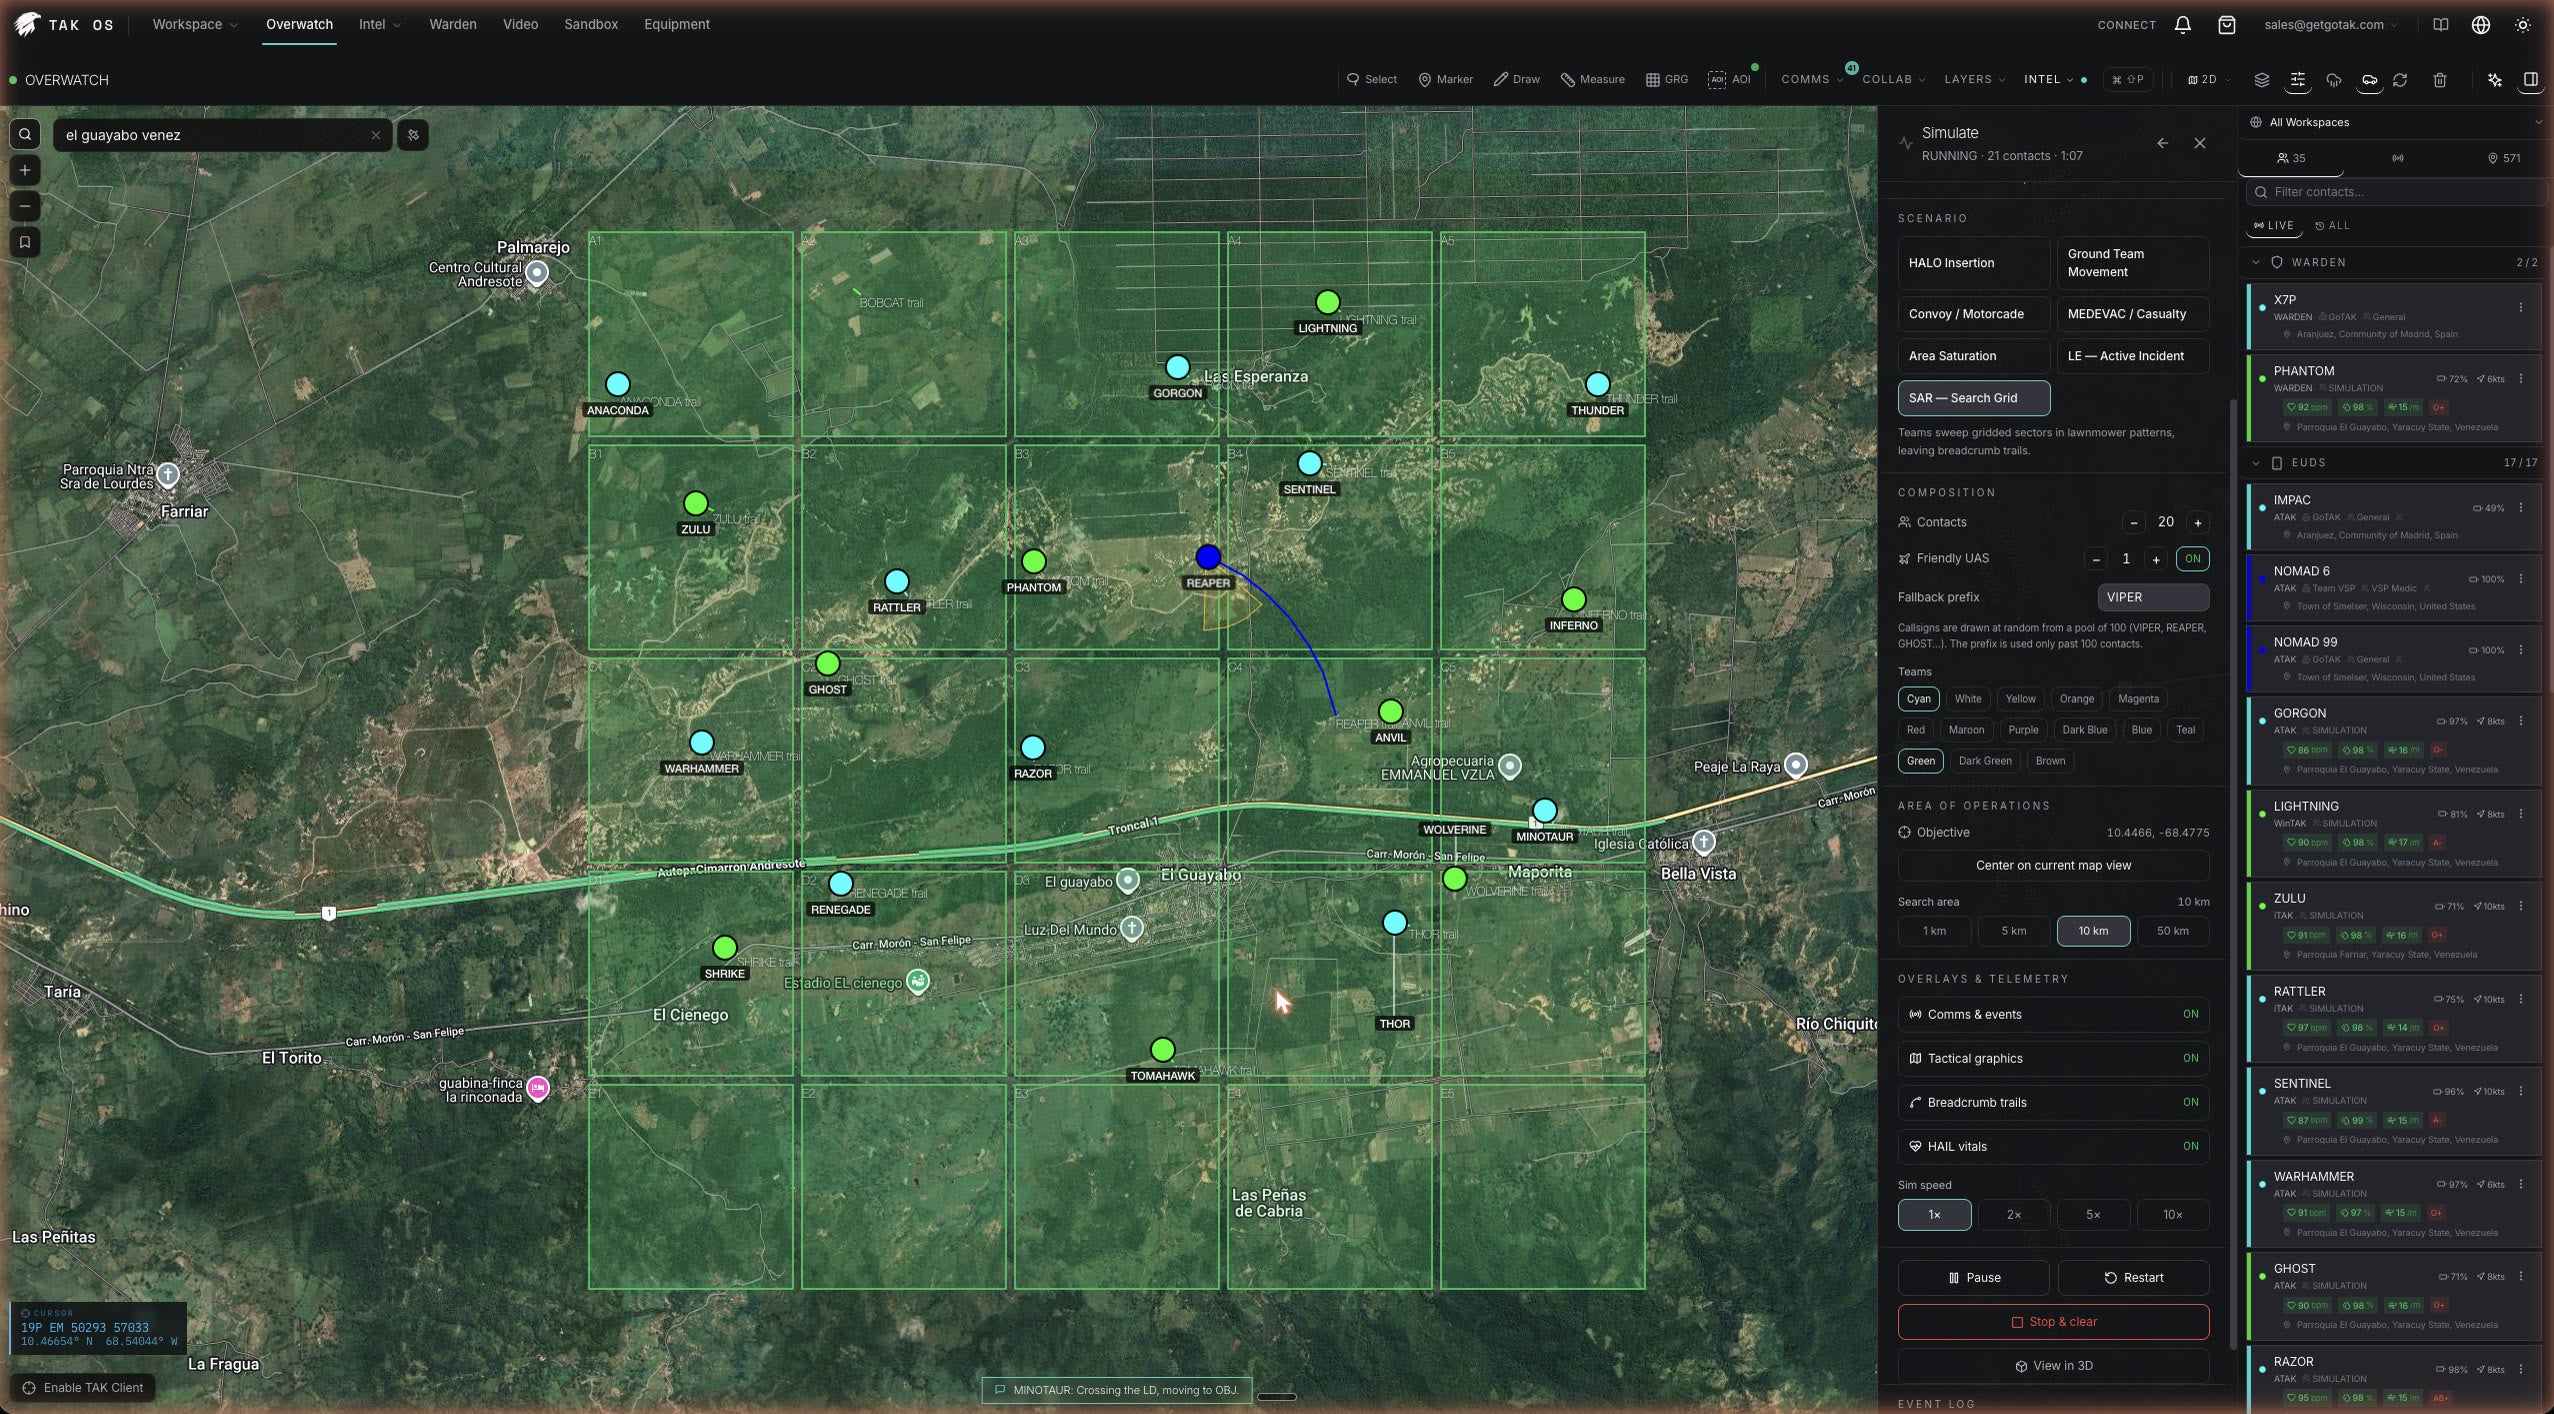Click the vehicle icon in toolbar
The width and height of the screenshot is (2554, 1414).
2369,80
